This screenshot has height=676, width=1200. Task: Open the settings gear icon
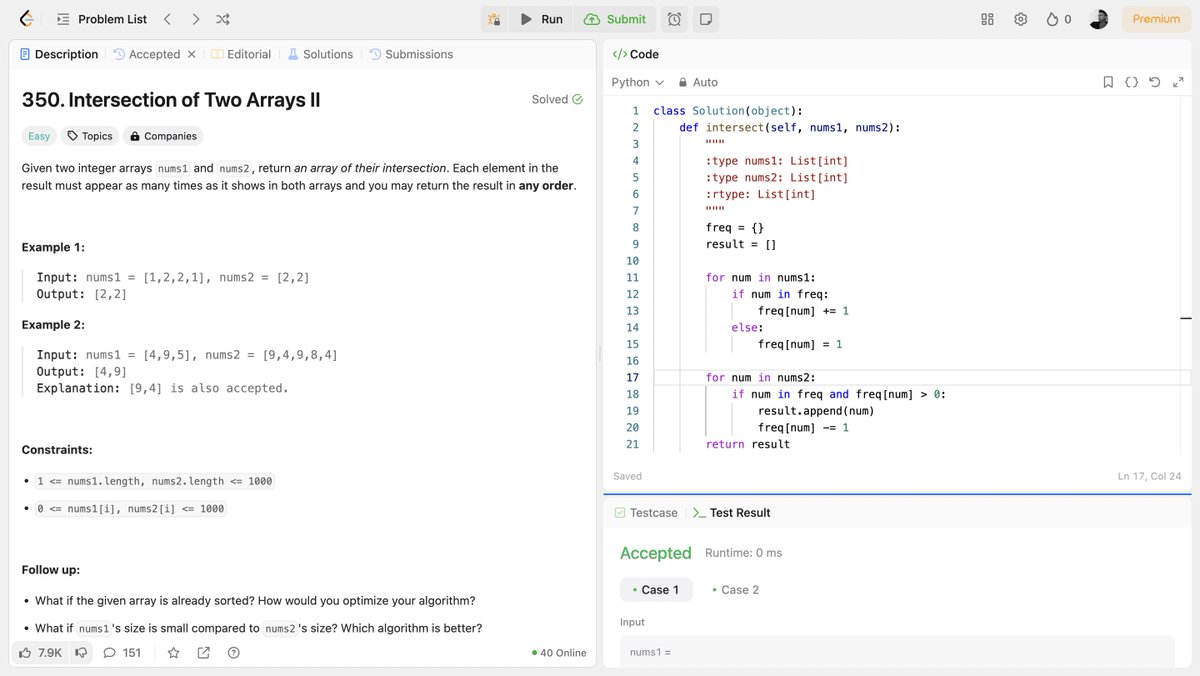[x=1020, y=19]
